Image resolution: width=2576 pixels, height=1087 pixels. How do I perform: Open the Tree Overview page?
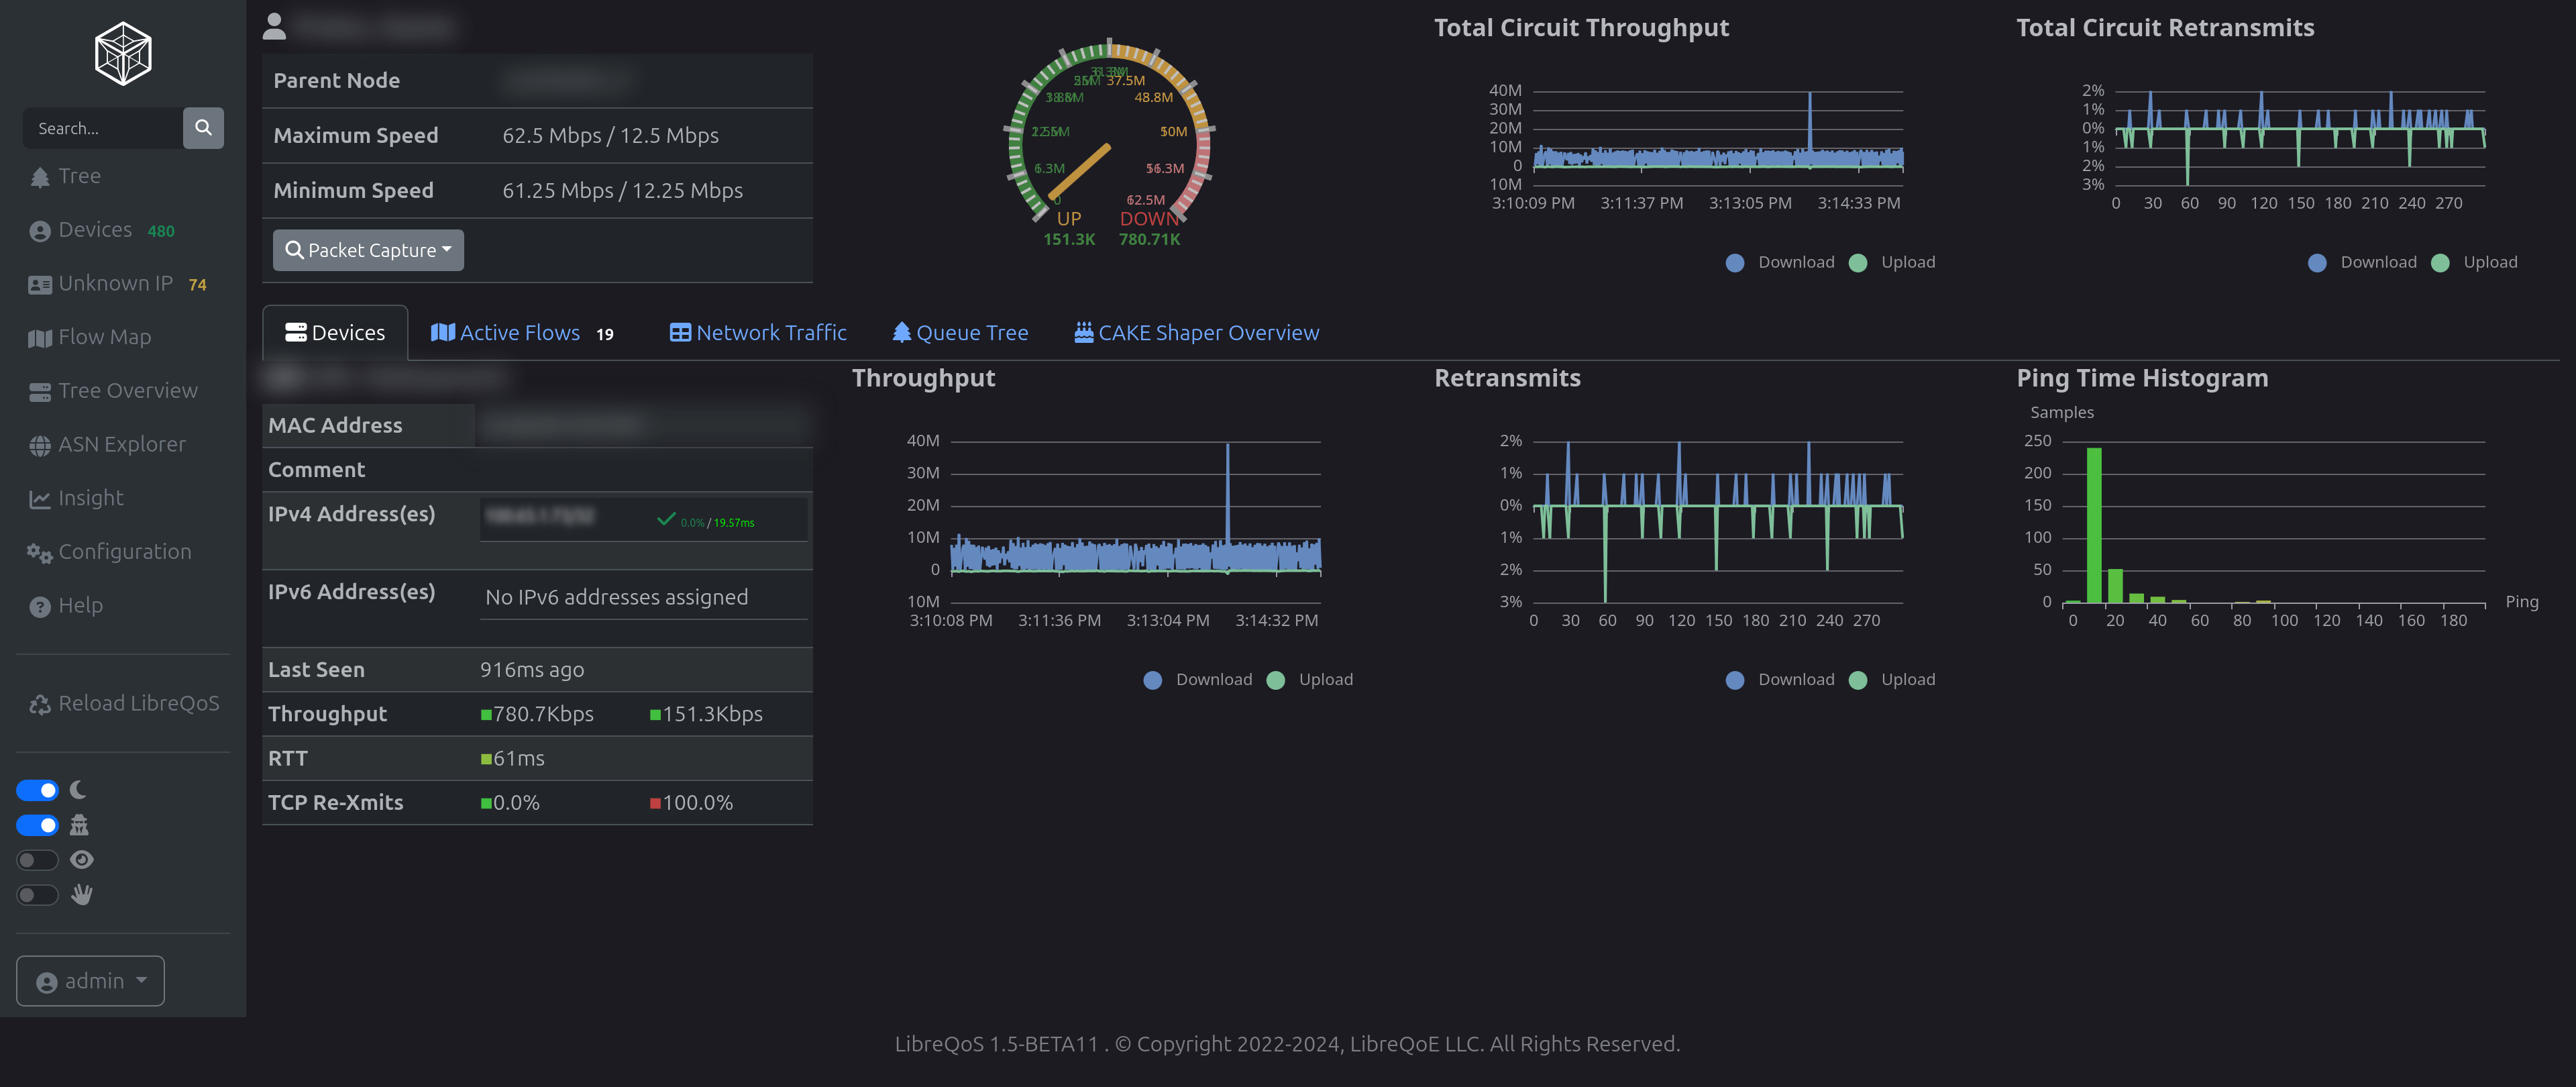(127, 390)
